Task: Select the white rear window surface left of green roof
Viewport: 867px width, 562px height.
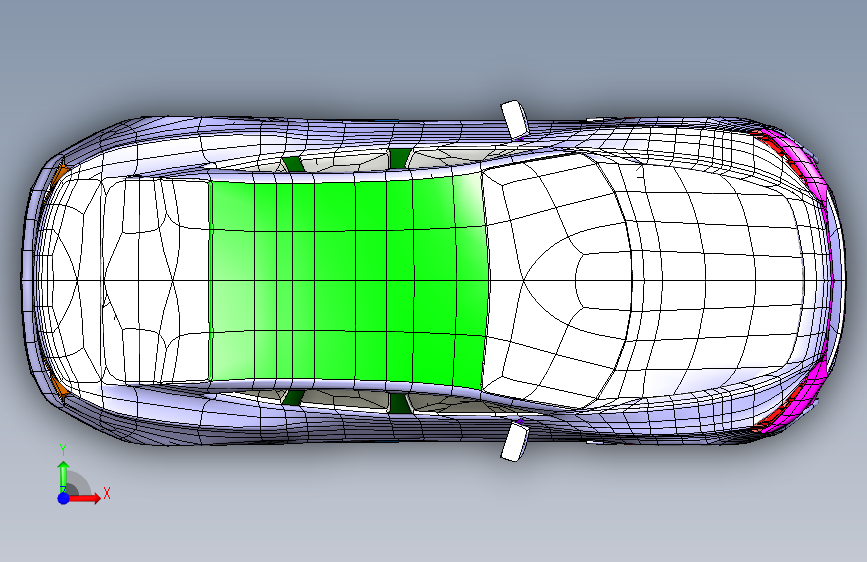Action: (156, 281)
